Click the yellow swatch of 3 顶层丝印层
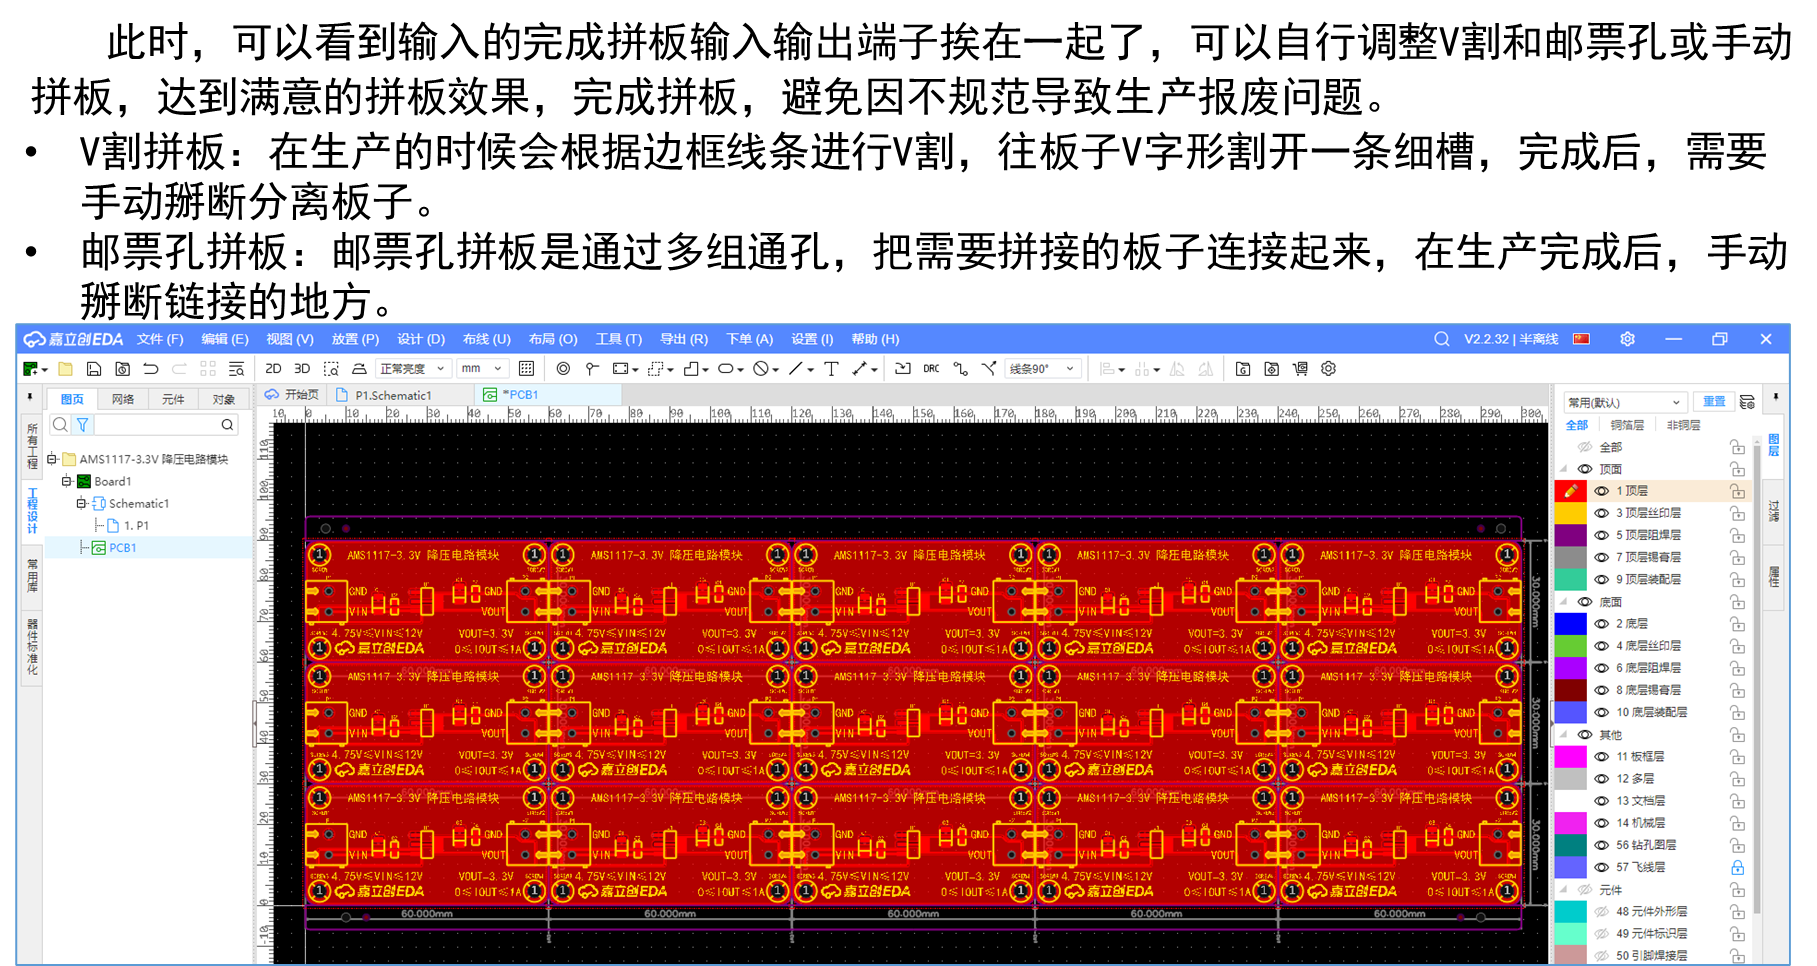1817x966 pixels. [1570, 513]
